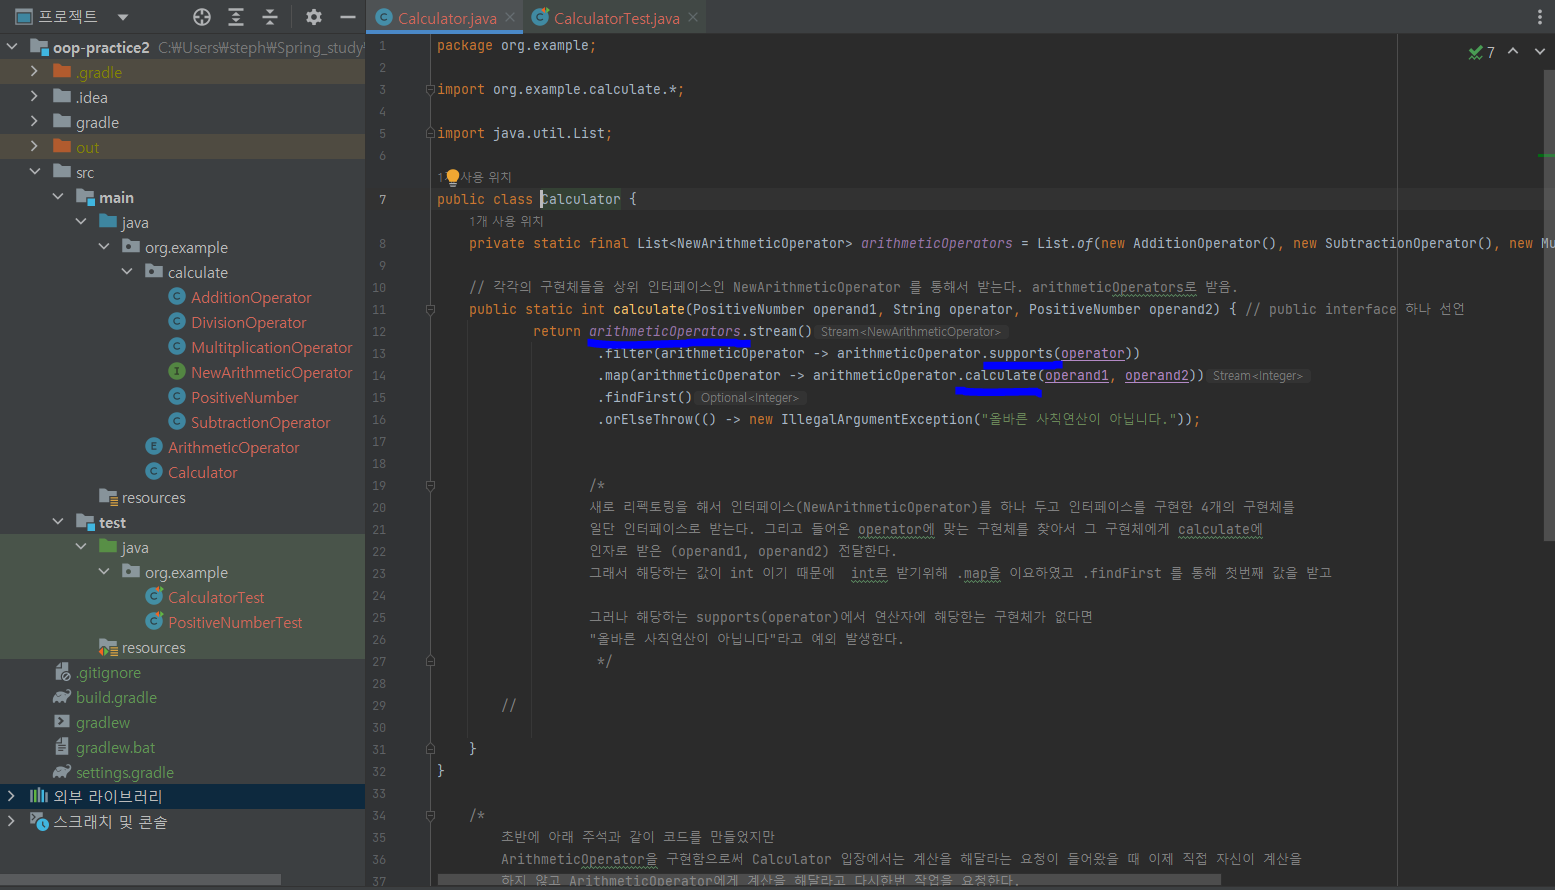Open the settings.gradle file
The height and width of the screenshot is (890, 1555).
125,772
